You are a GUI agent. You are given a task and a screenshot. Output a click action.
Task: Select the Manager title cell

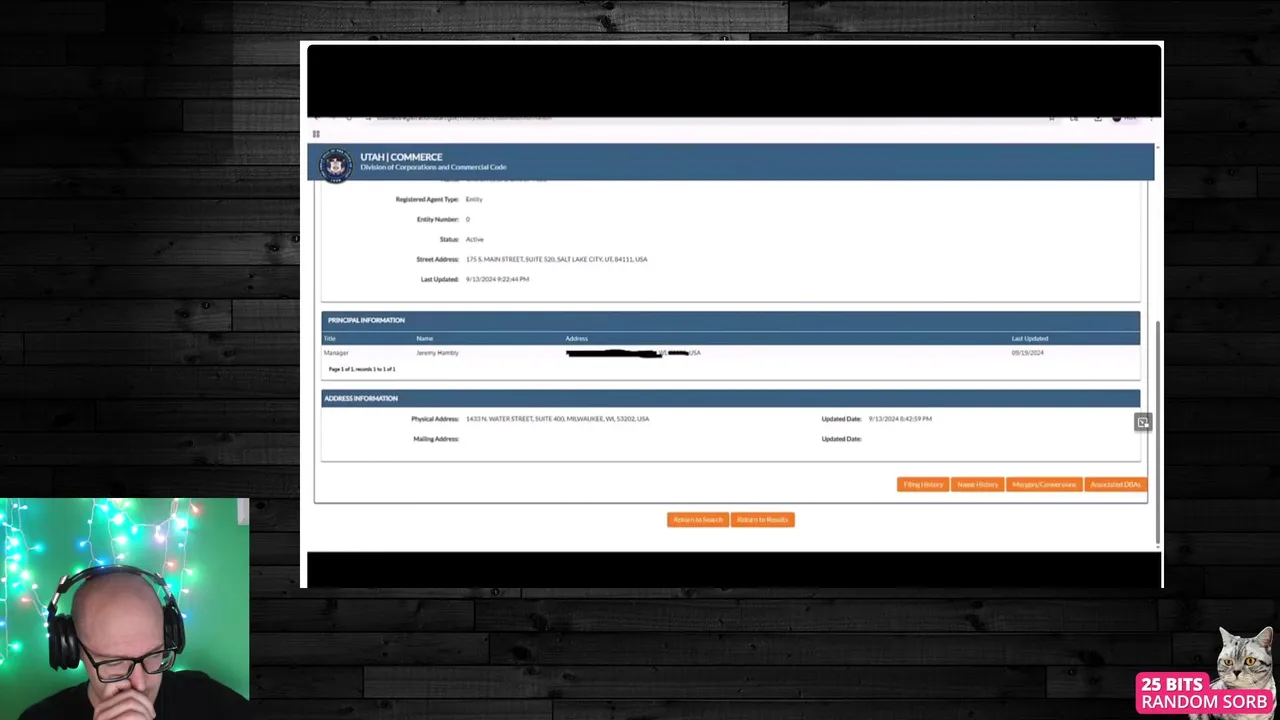pyautogui.click(x=336, y=353)
